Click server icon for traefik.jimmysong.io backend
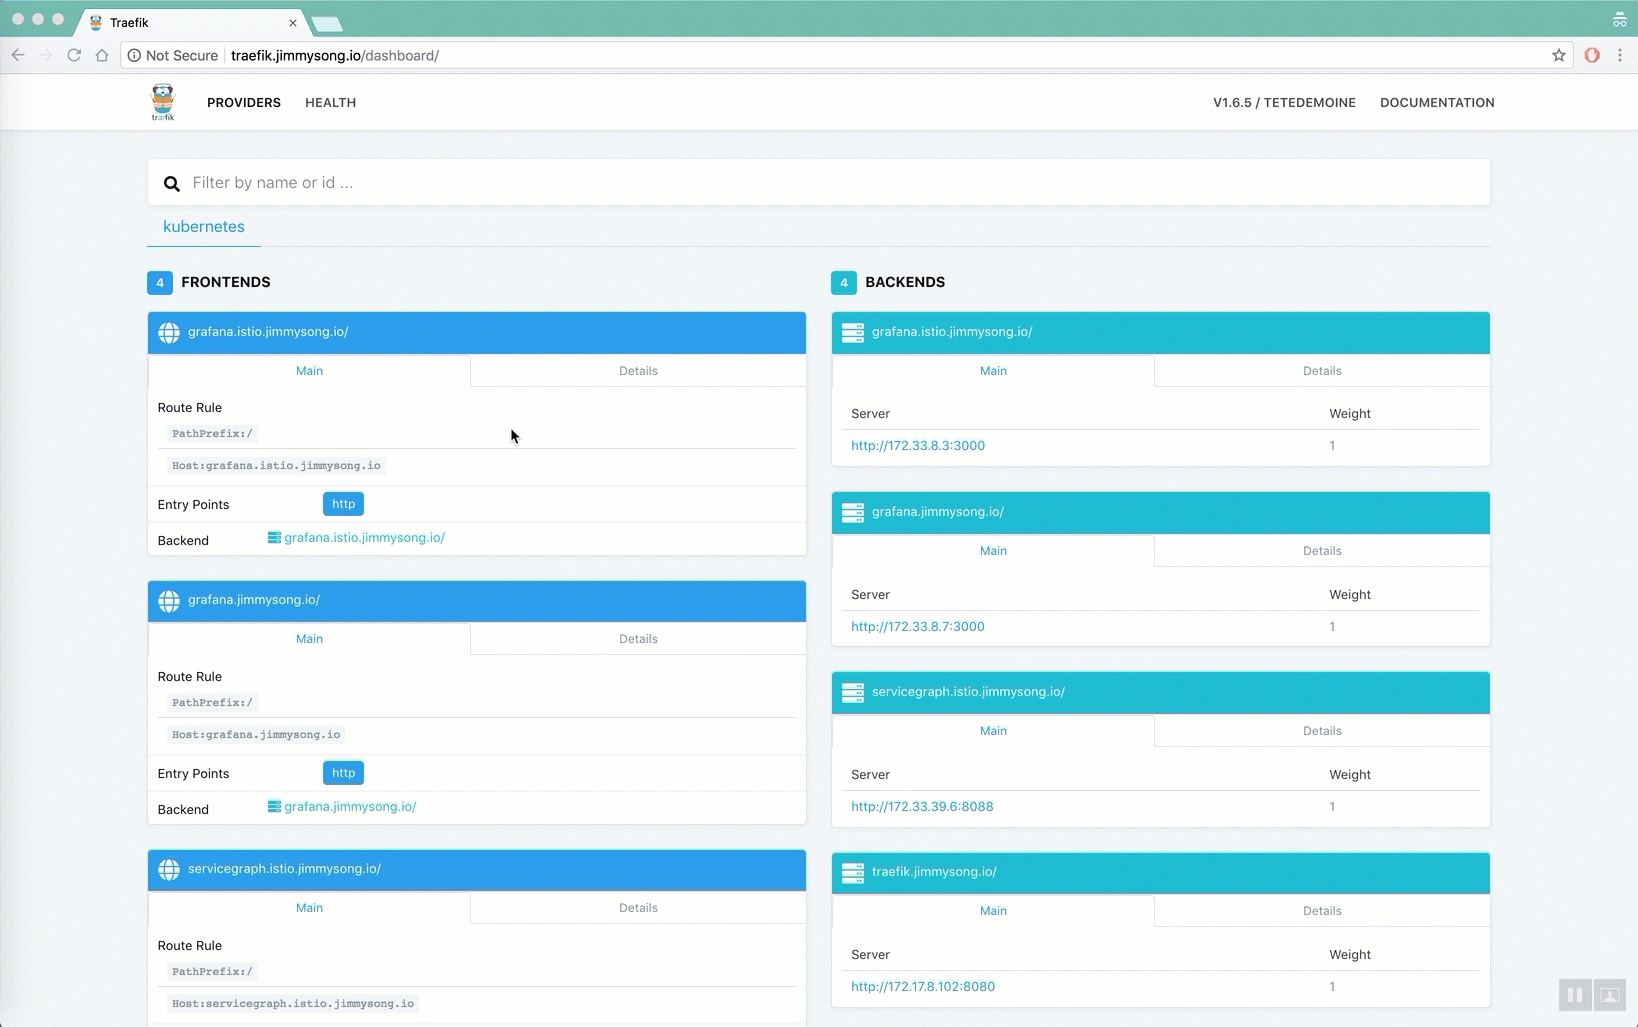Image resolution: width=1638 pixels, height=1027 pixels. point(853,872)
